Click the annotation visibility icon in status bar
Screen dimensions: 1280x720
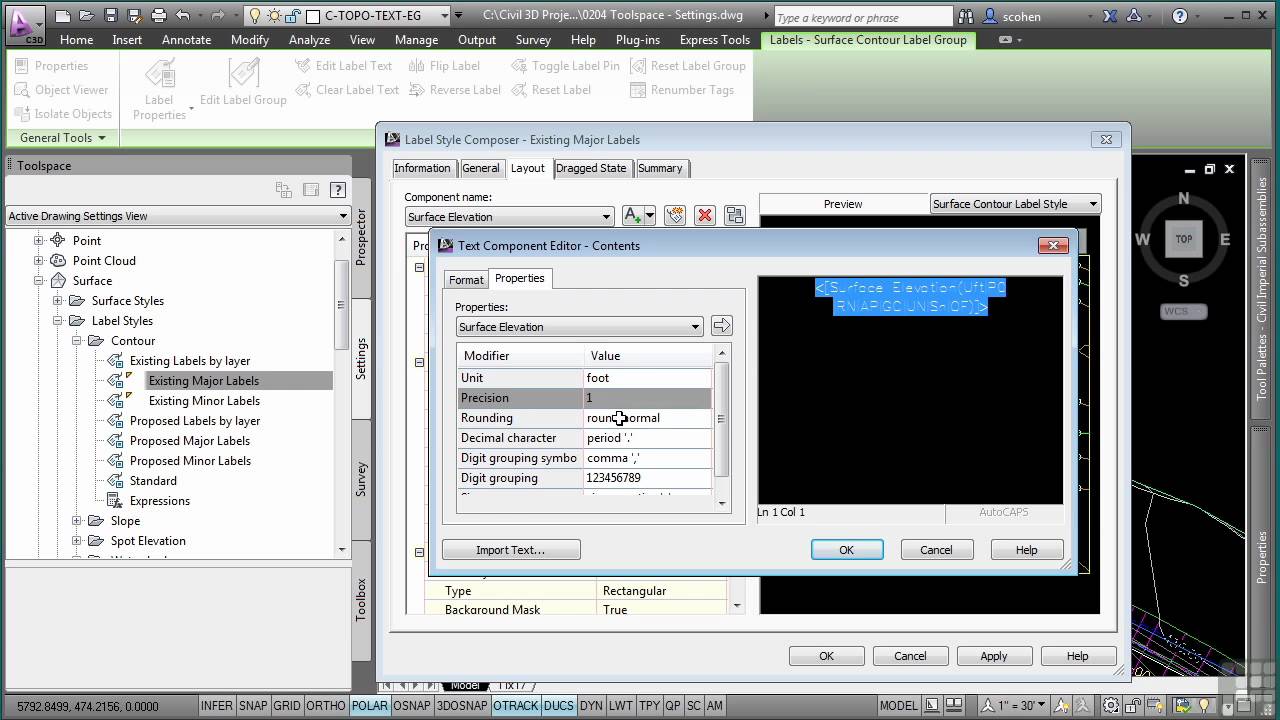(x=1060, y=706)
